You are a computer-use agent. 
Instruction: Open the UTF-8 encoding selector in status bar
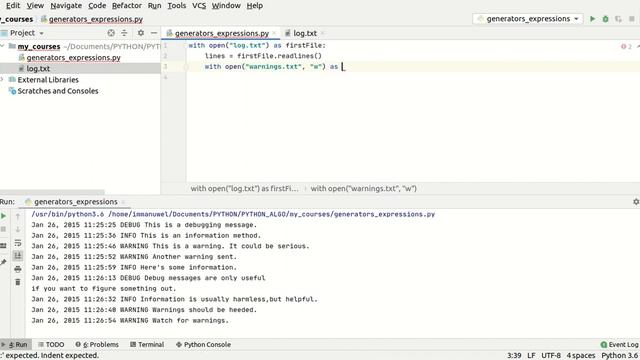tap(551, 356)
